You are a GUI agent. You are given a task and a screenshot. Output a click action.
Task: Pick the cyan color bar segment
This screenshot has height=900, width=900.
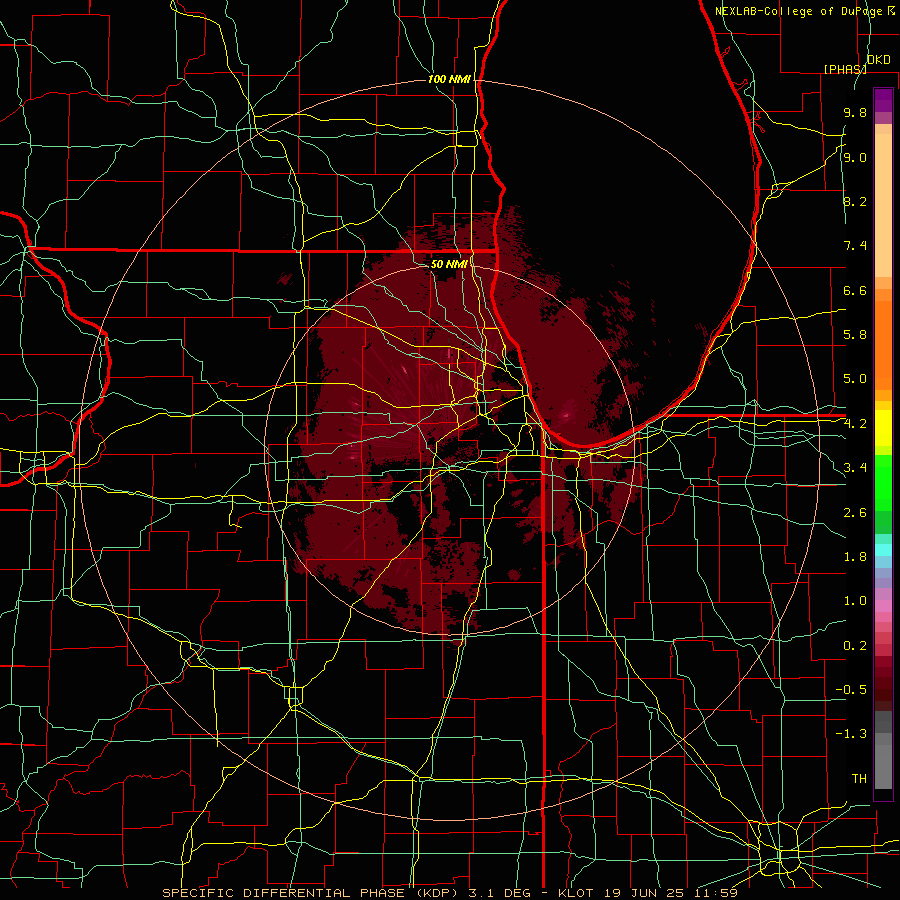pyautogui.click(x=883, y=550)
